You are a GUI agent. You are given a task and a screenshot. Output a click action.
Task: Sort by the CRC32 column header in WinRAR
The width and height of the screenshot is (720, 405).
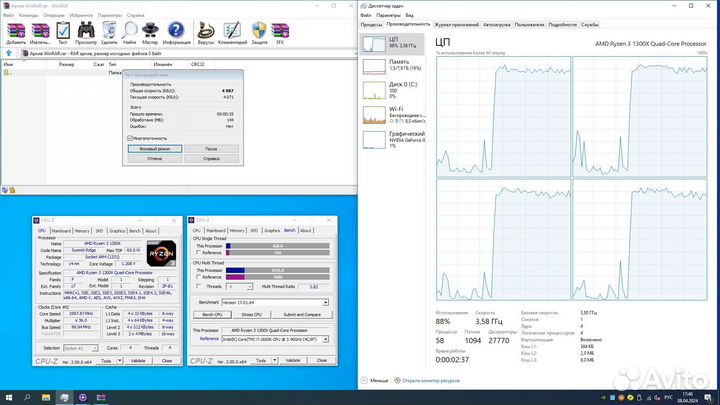(x=197, y=64)
